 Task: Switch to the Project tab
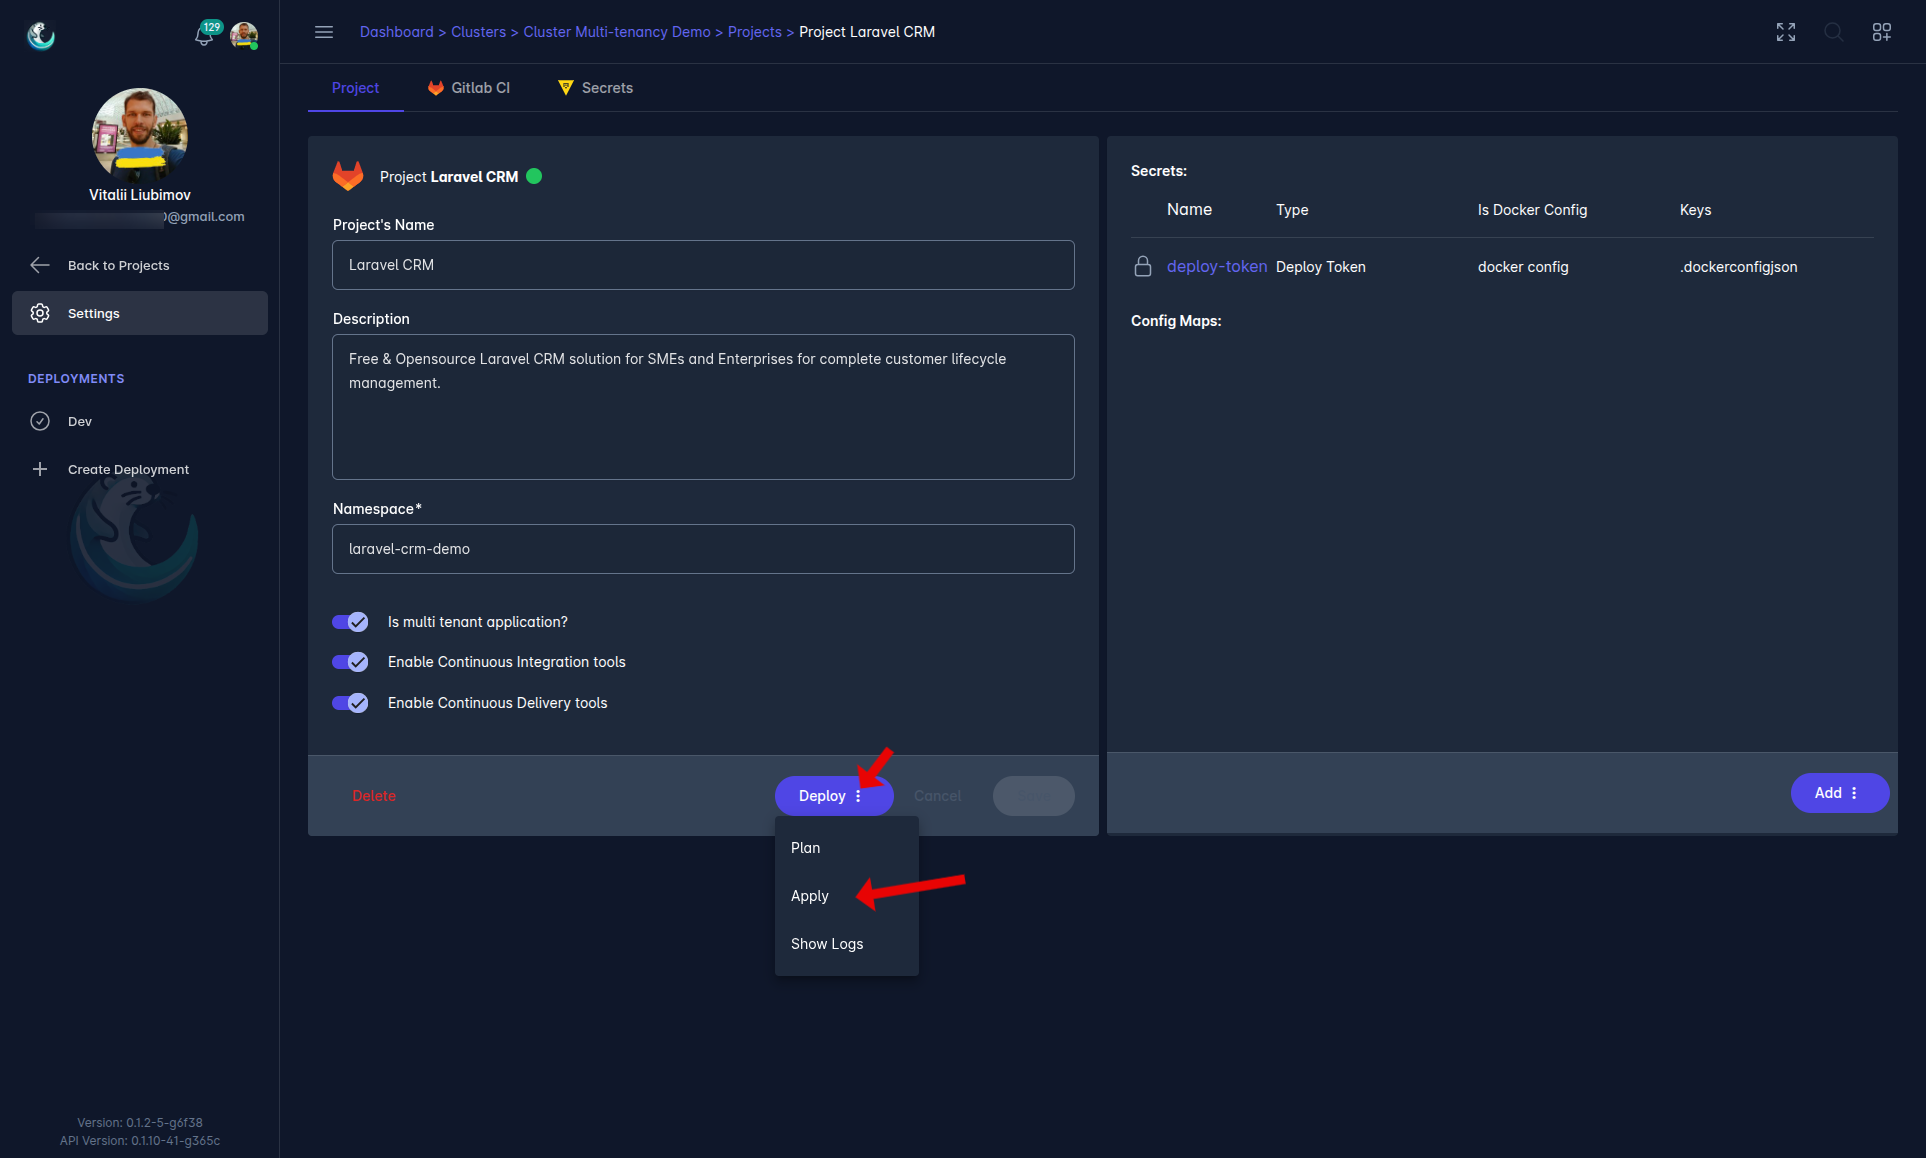[355, 88]
